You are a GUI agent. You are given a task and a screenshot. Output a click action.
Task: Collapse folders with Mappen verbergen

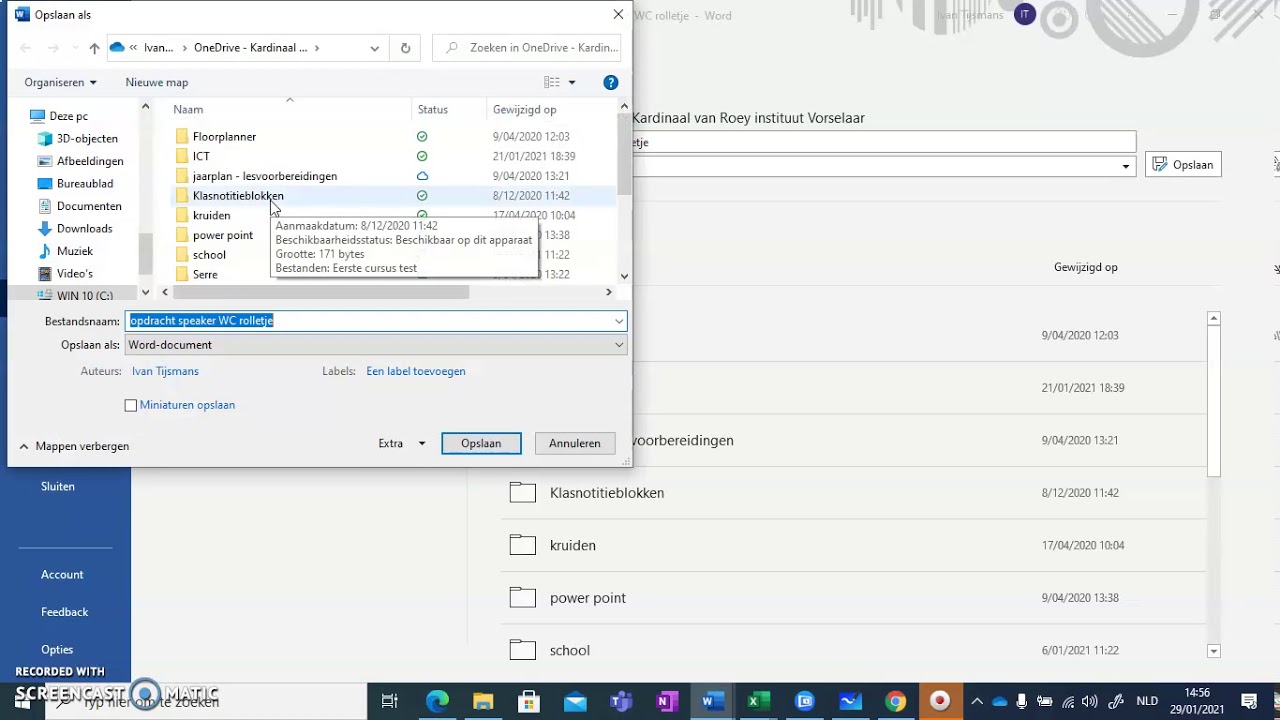pyautogui.click(x=74, y=446)
